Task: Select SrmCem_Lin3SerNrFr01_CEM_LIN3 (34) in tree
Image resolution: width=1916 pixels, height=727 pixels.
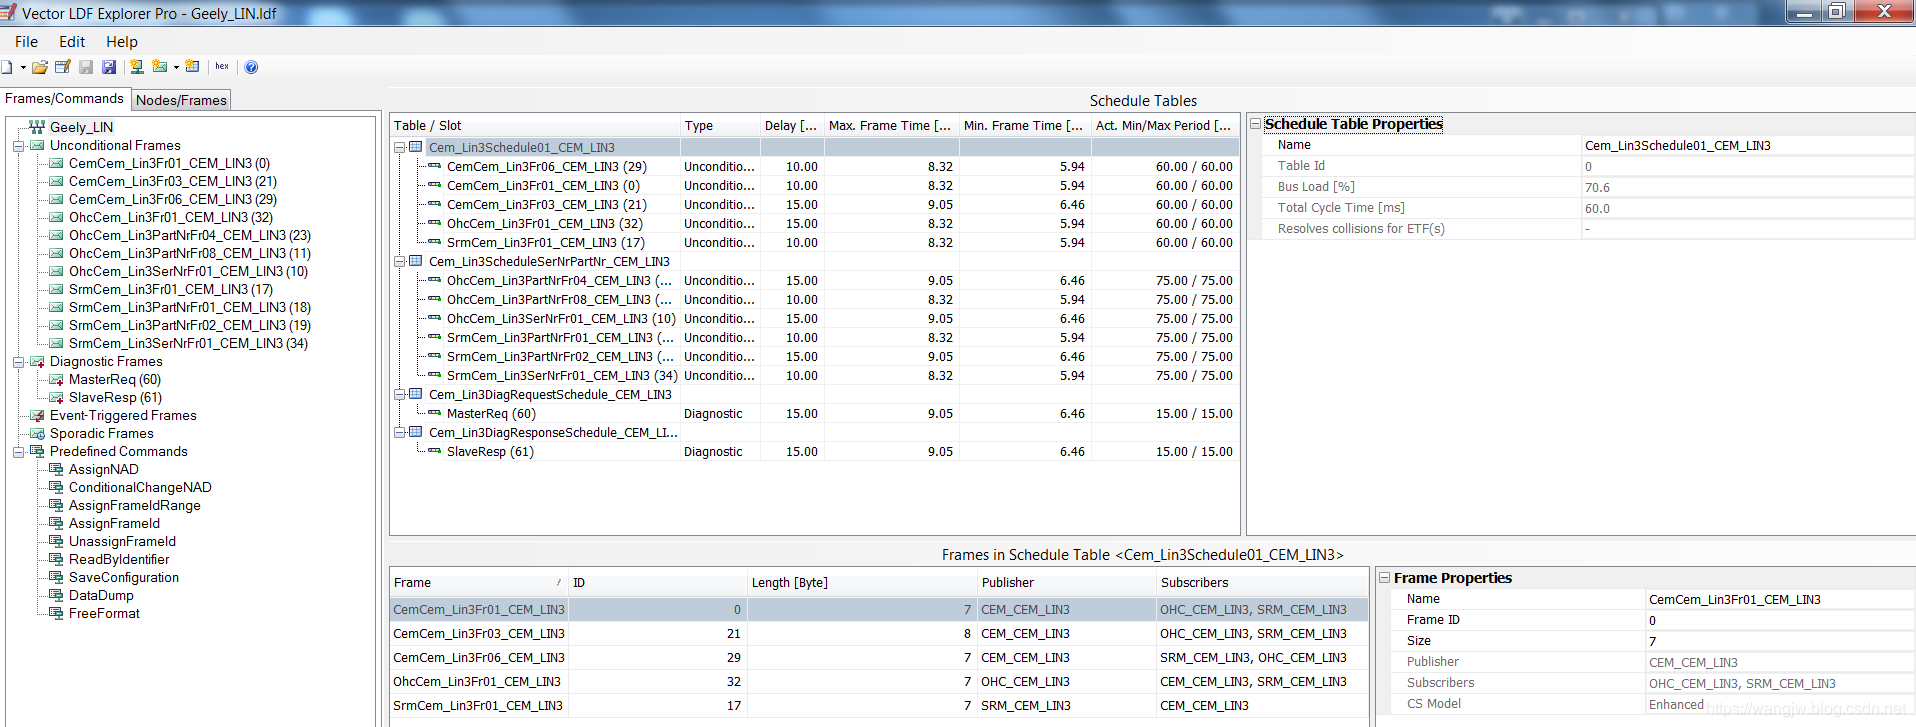Action: [188, 343]
